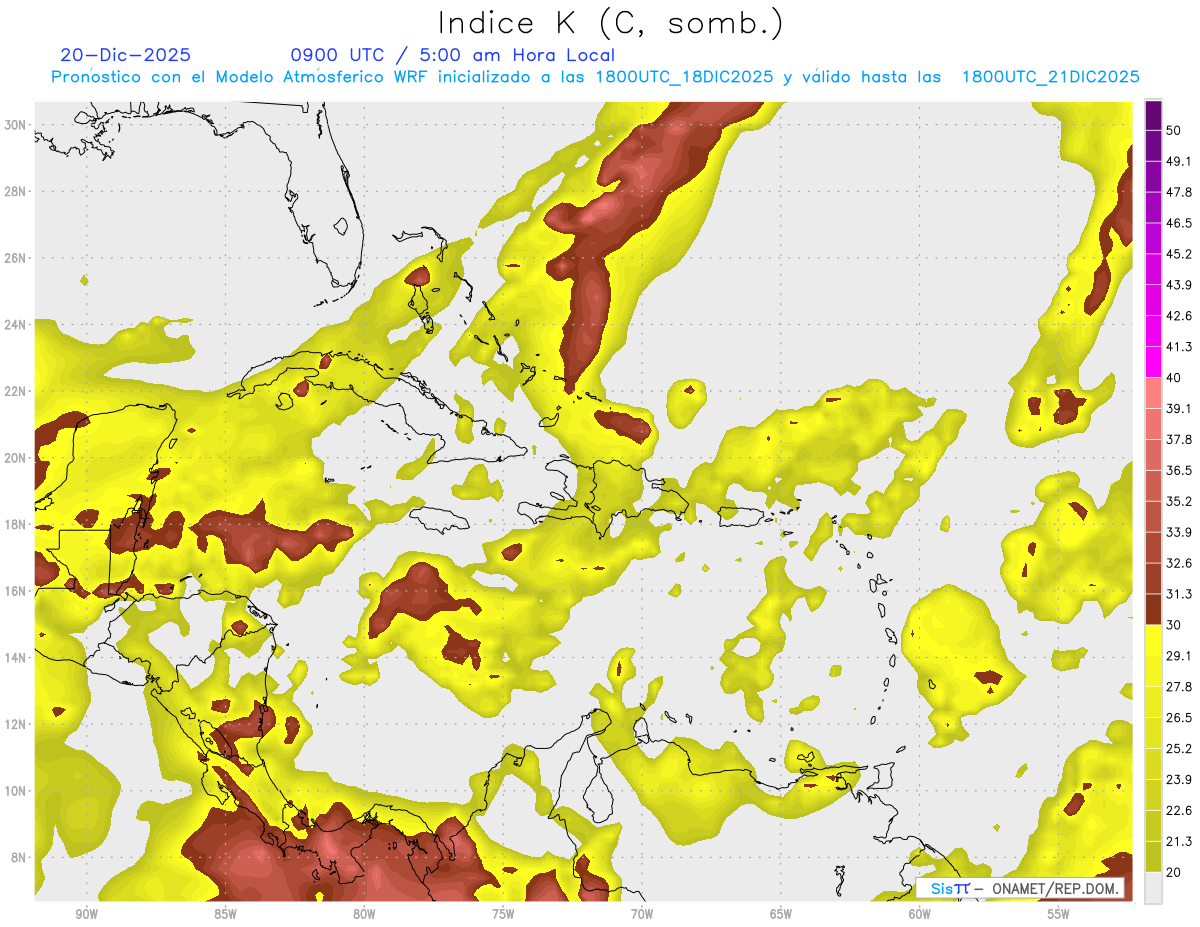Click the bright yellow colorbar swatch between 29.1 and 30

[1154, 640]
